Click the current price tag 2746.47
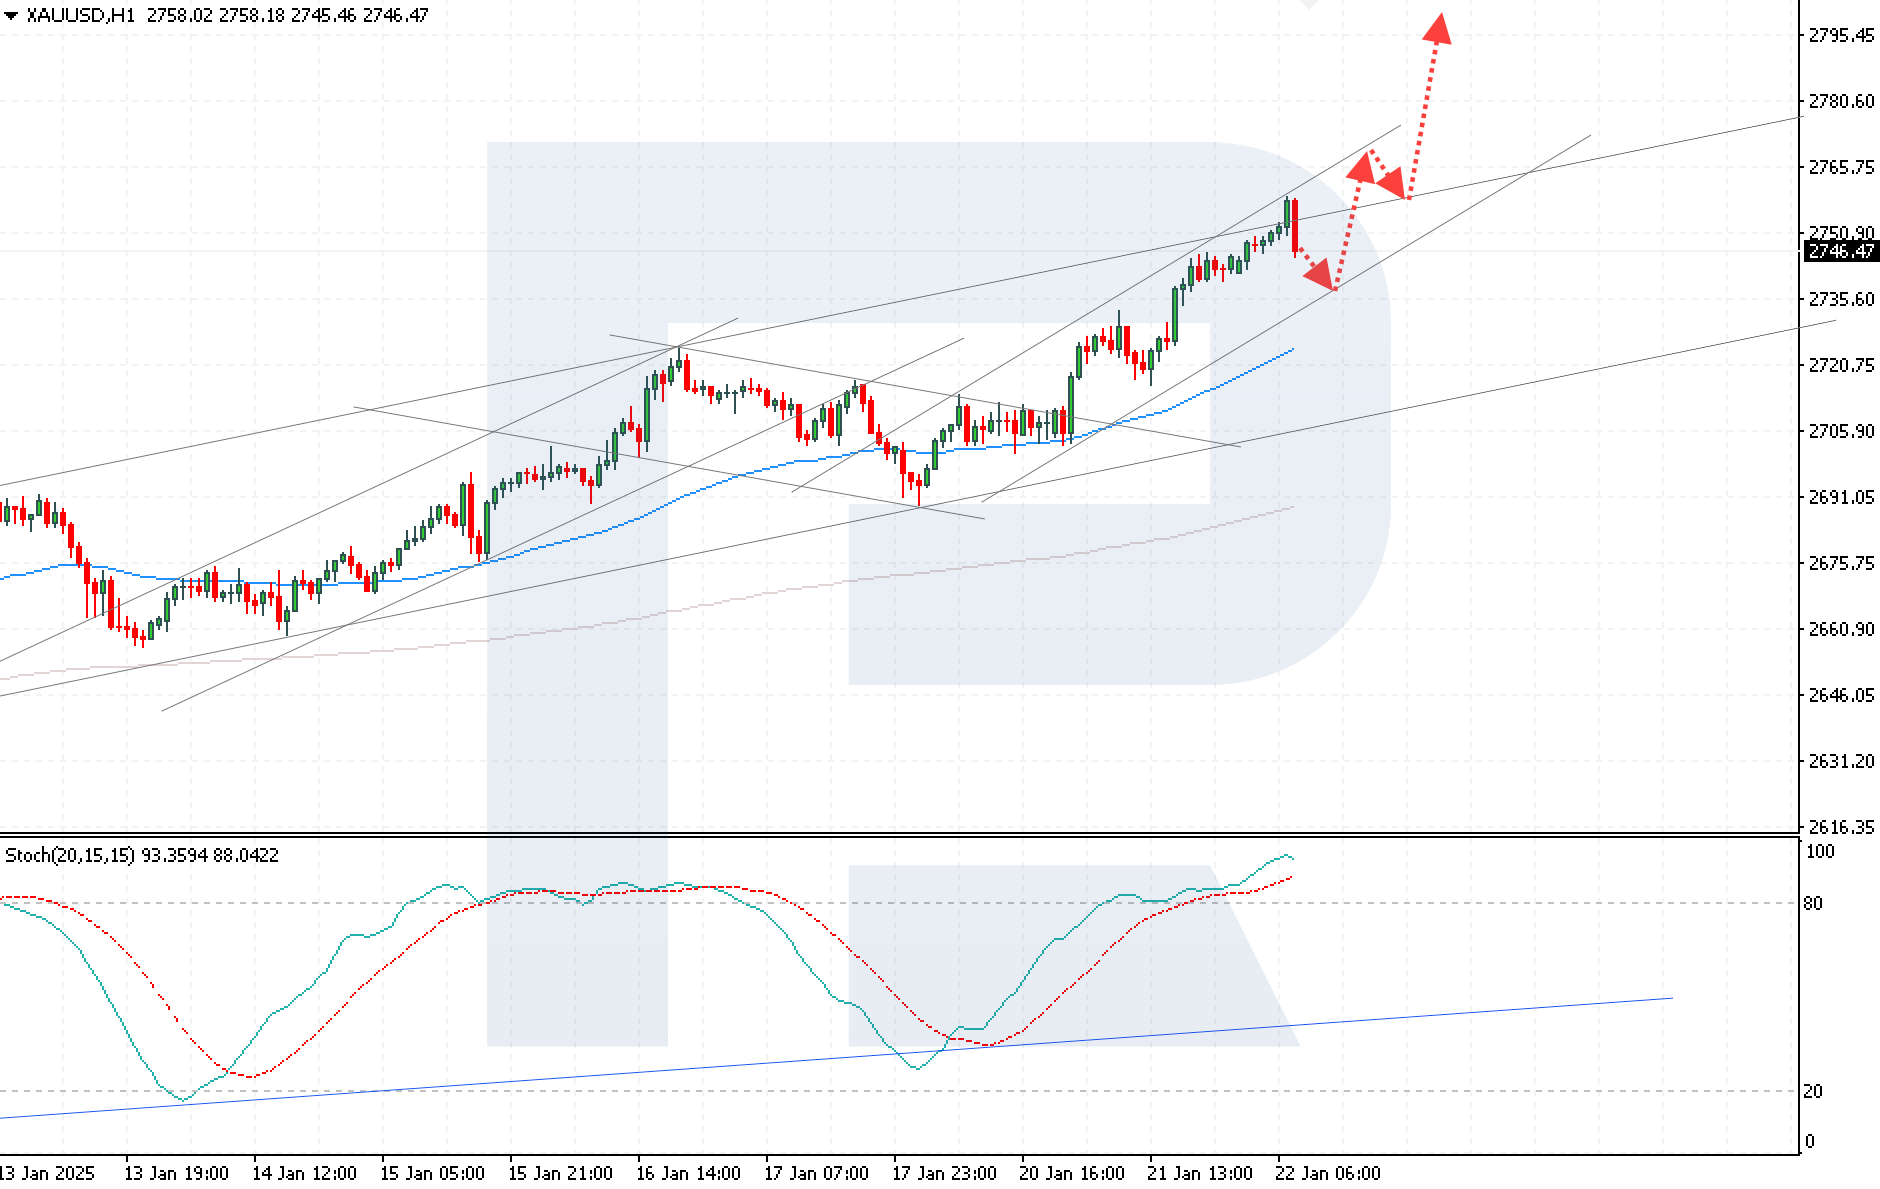This screenshot has width=1880, height=1189. pos(1840,251)
